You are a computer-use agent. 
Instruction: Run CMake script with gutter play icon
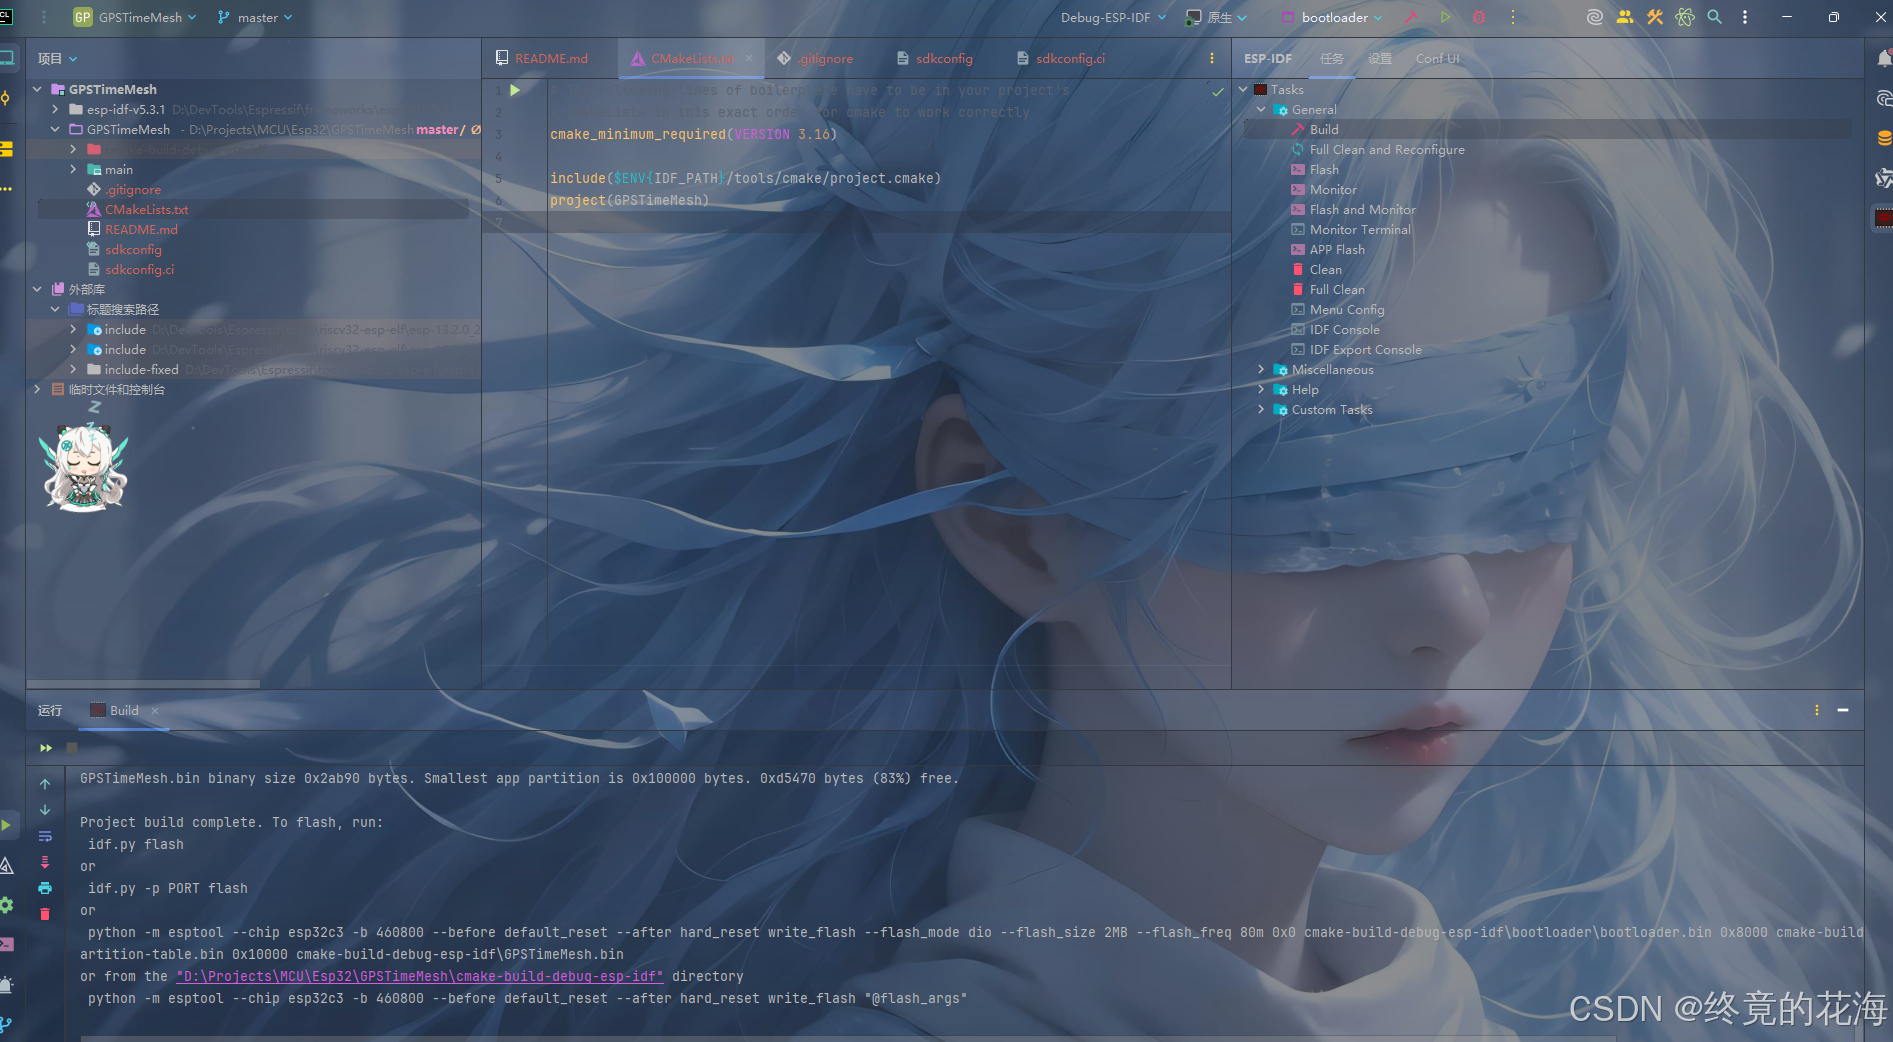coord(515,90)
